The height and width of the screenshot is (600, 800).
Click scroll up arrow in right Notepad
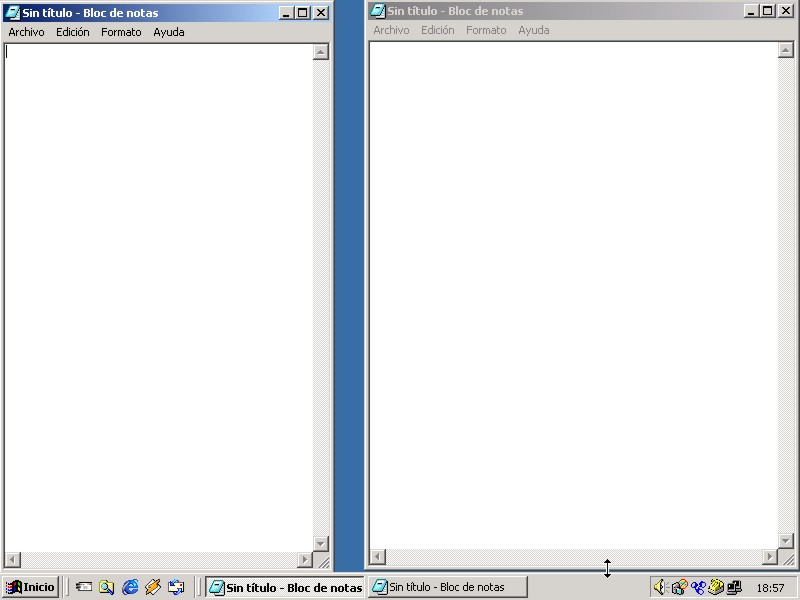tap(786, 50)
